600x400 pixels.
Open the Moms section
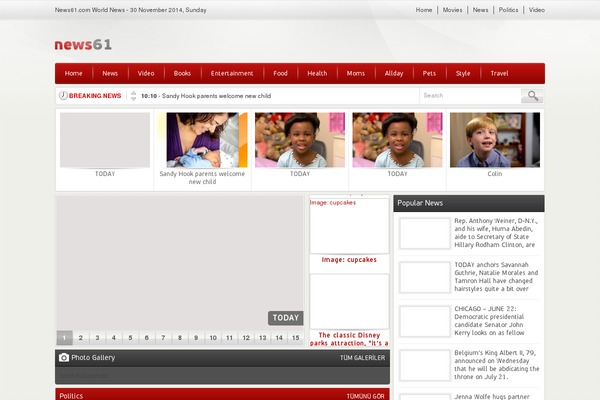click(355, 73)
